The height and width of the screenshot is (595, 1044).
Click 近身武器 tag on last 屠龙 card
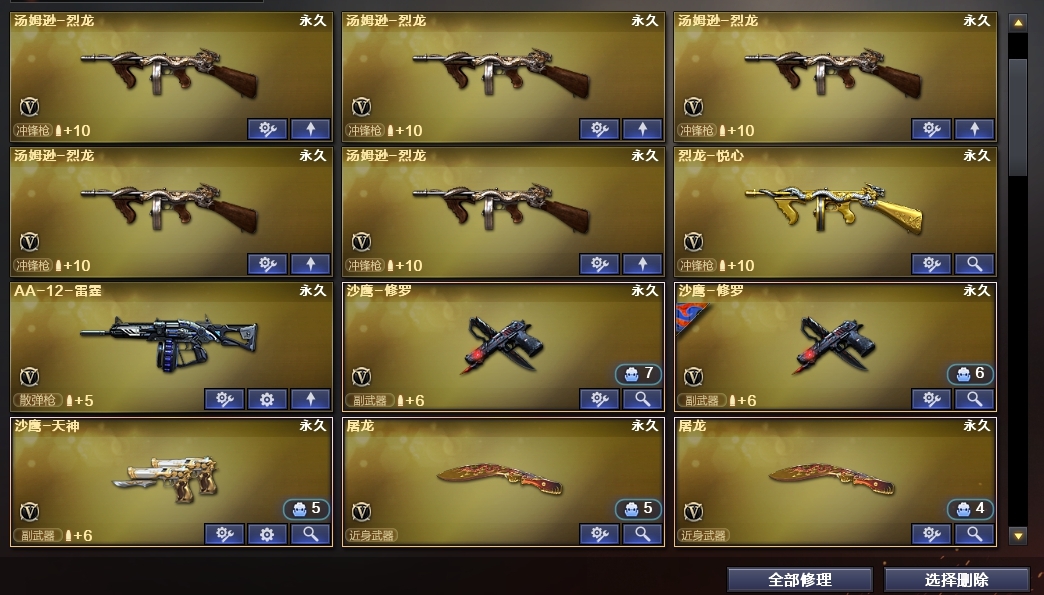point(703,535)
